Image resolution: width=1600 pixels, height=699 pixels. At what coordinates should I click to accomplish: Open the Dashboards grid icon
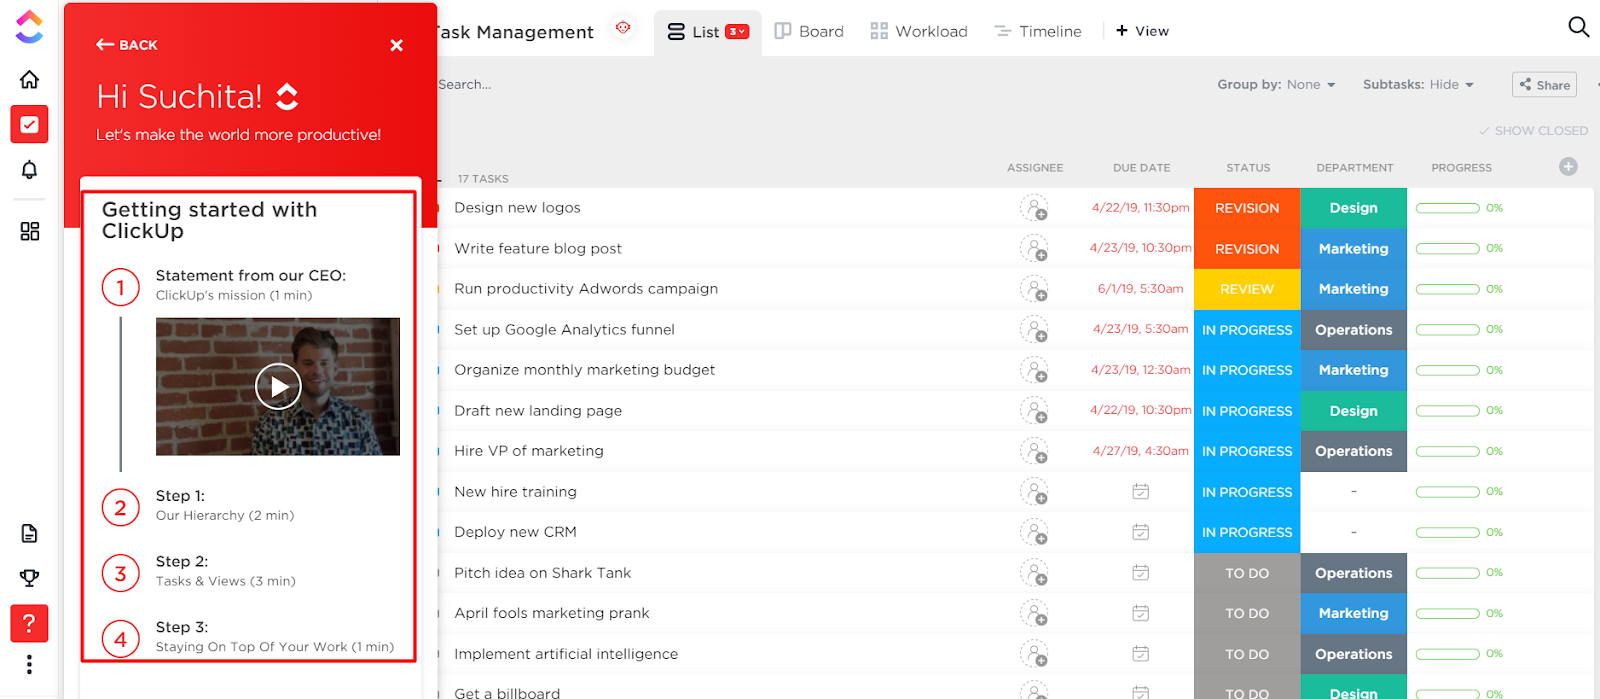click(x=29, y=231)
